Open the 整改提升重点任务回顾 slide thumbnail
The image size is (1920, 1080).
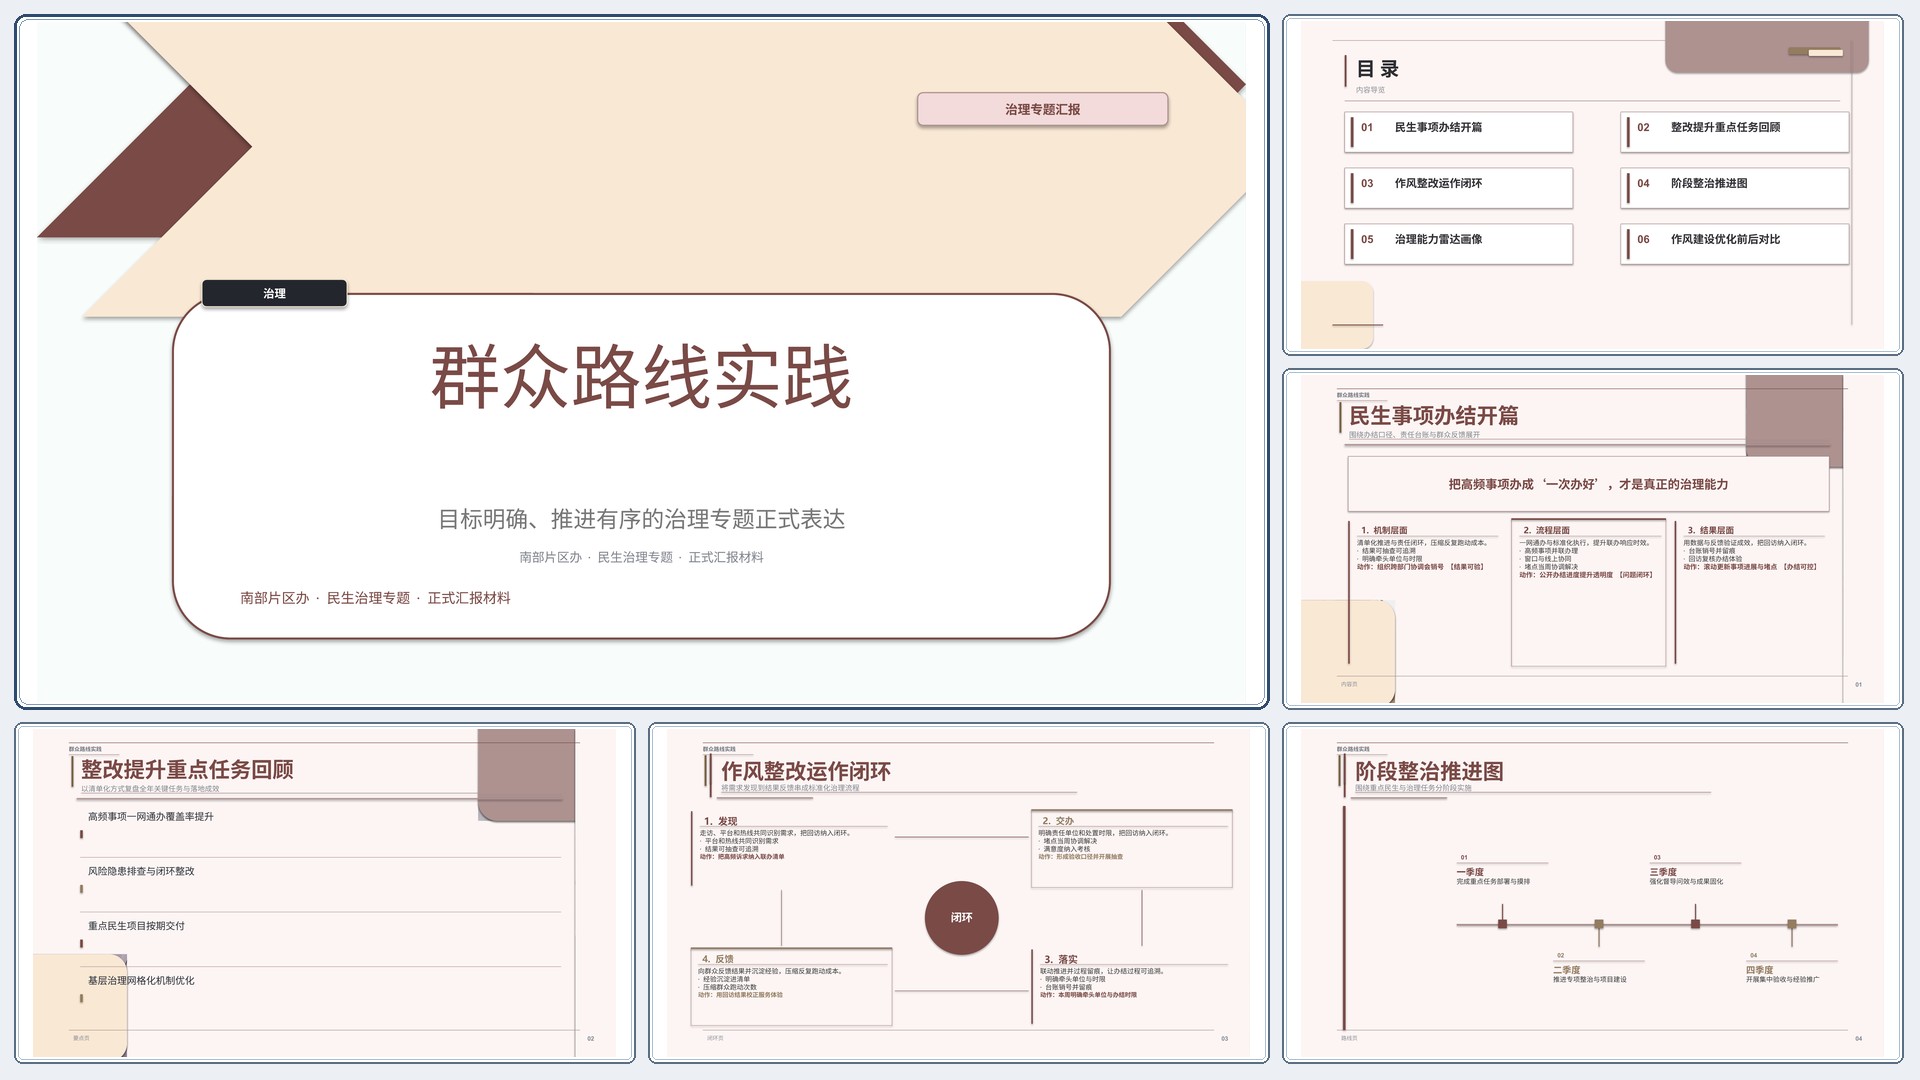pos(325,893)
